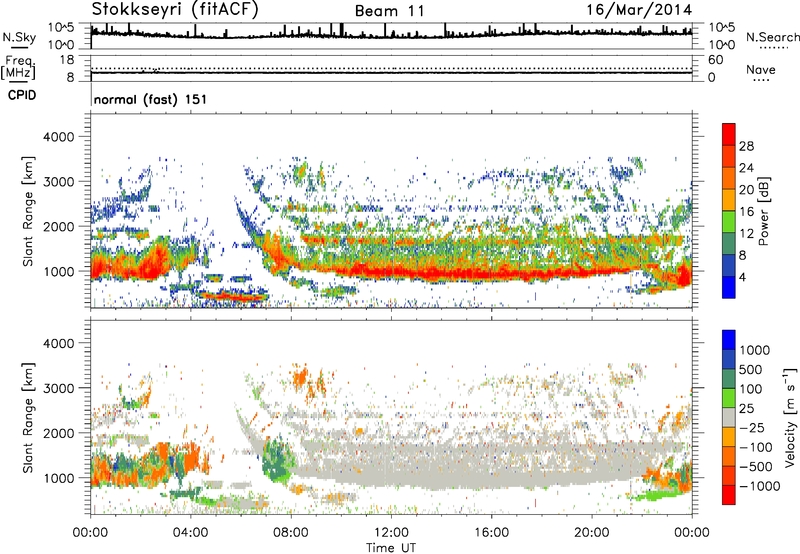Click the blue bottom segment of Power colorbar

point(729,287)
